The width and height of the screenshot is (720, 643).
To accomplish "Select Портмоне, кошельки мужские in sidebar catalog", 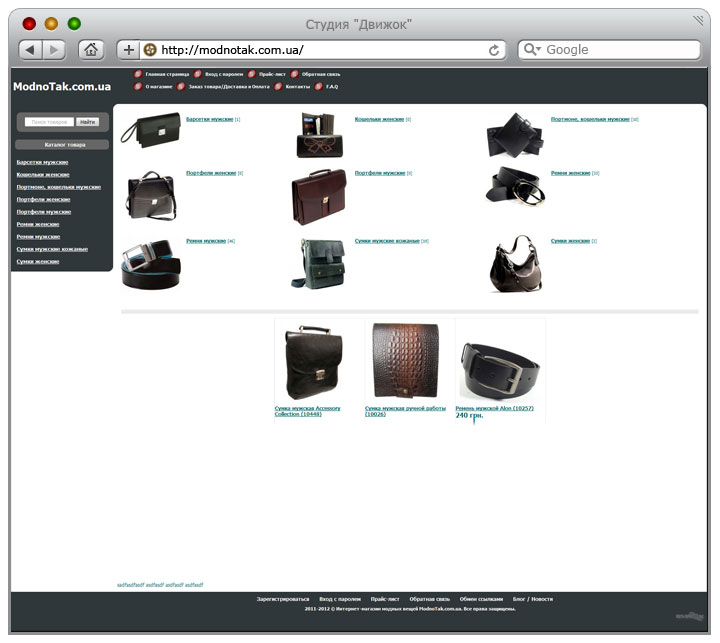I will tap(59, 187).
